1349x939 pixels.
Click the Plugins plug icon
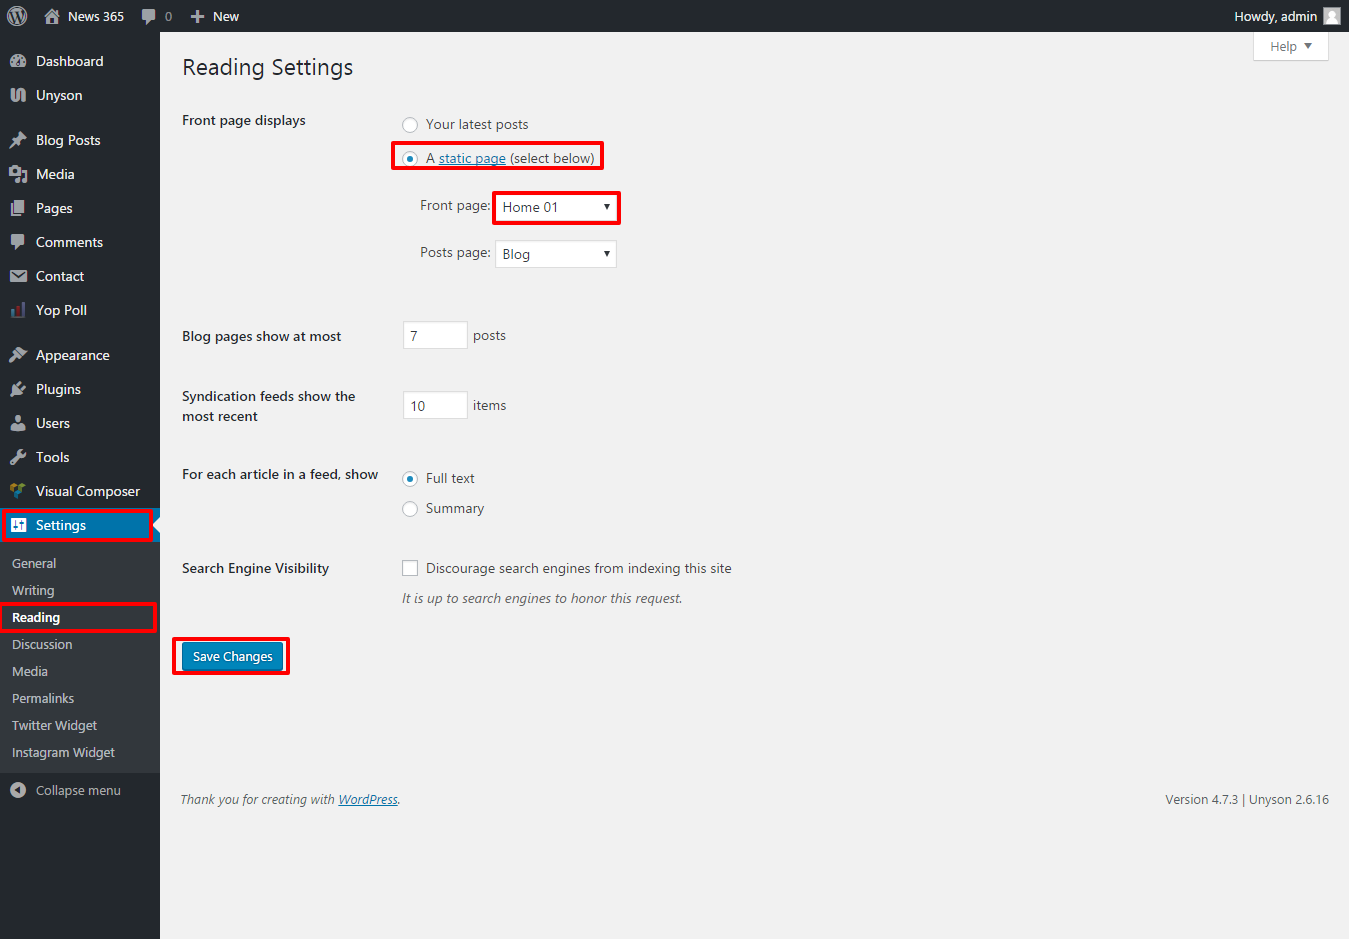tap(18, 389)
